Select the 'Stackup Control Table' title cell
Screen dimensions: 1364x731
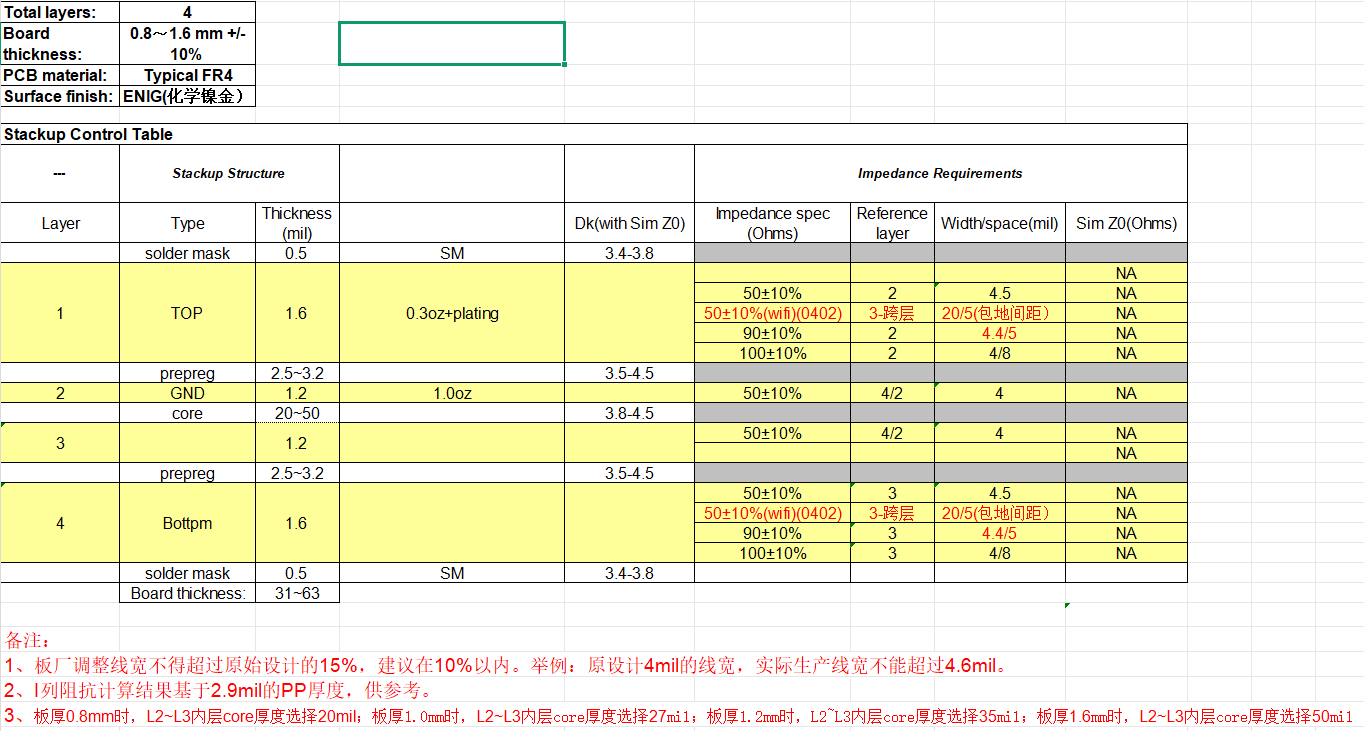coord(88,134)
